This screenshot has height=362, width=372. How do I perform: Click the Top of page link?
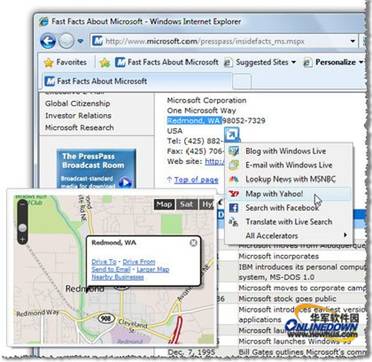click(196, 180)
